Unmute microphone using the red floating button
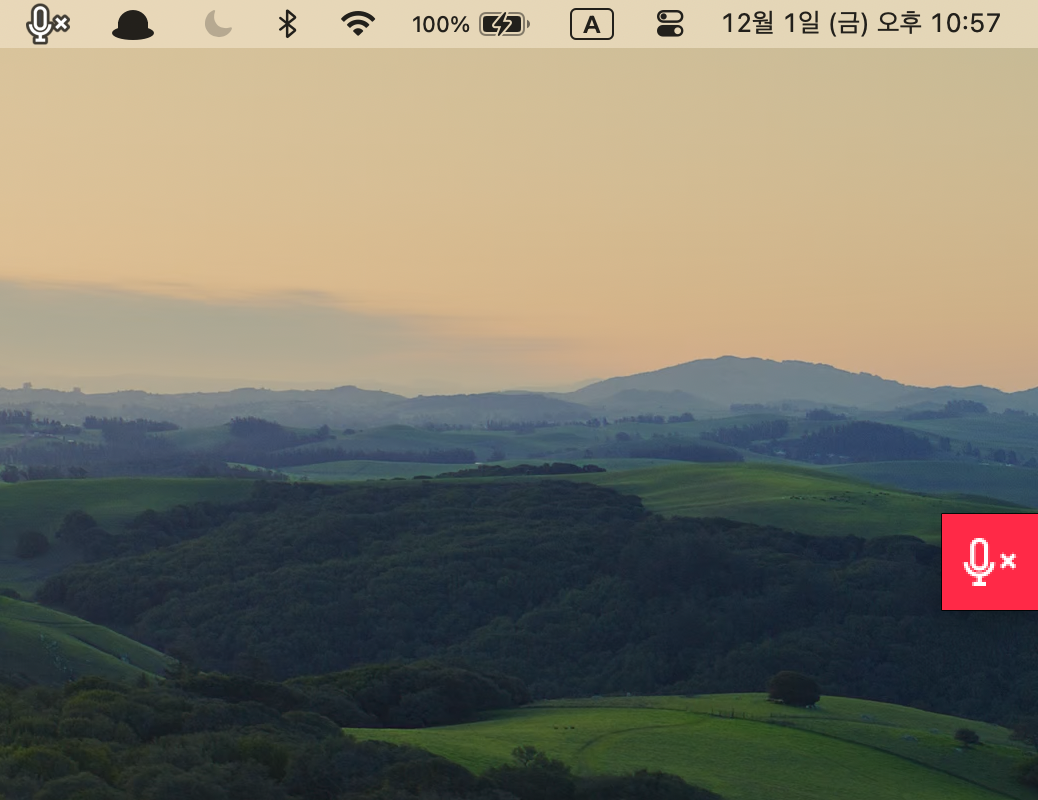Viewport: 1038px width, 800px height. [x=989, y=562]
